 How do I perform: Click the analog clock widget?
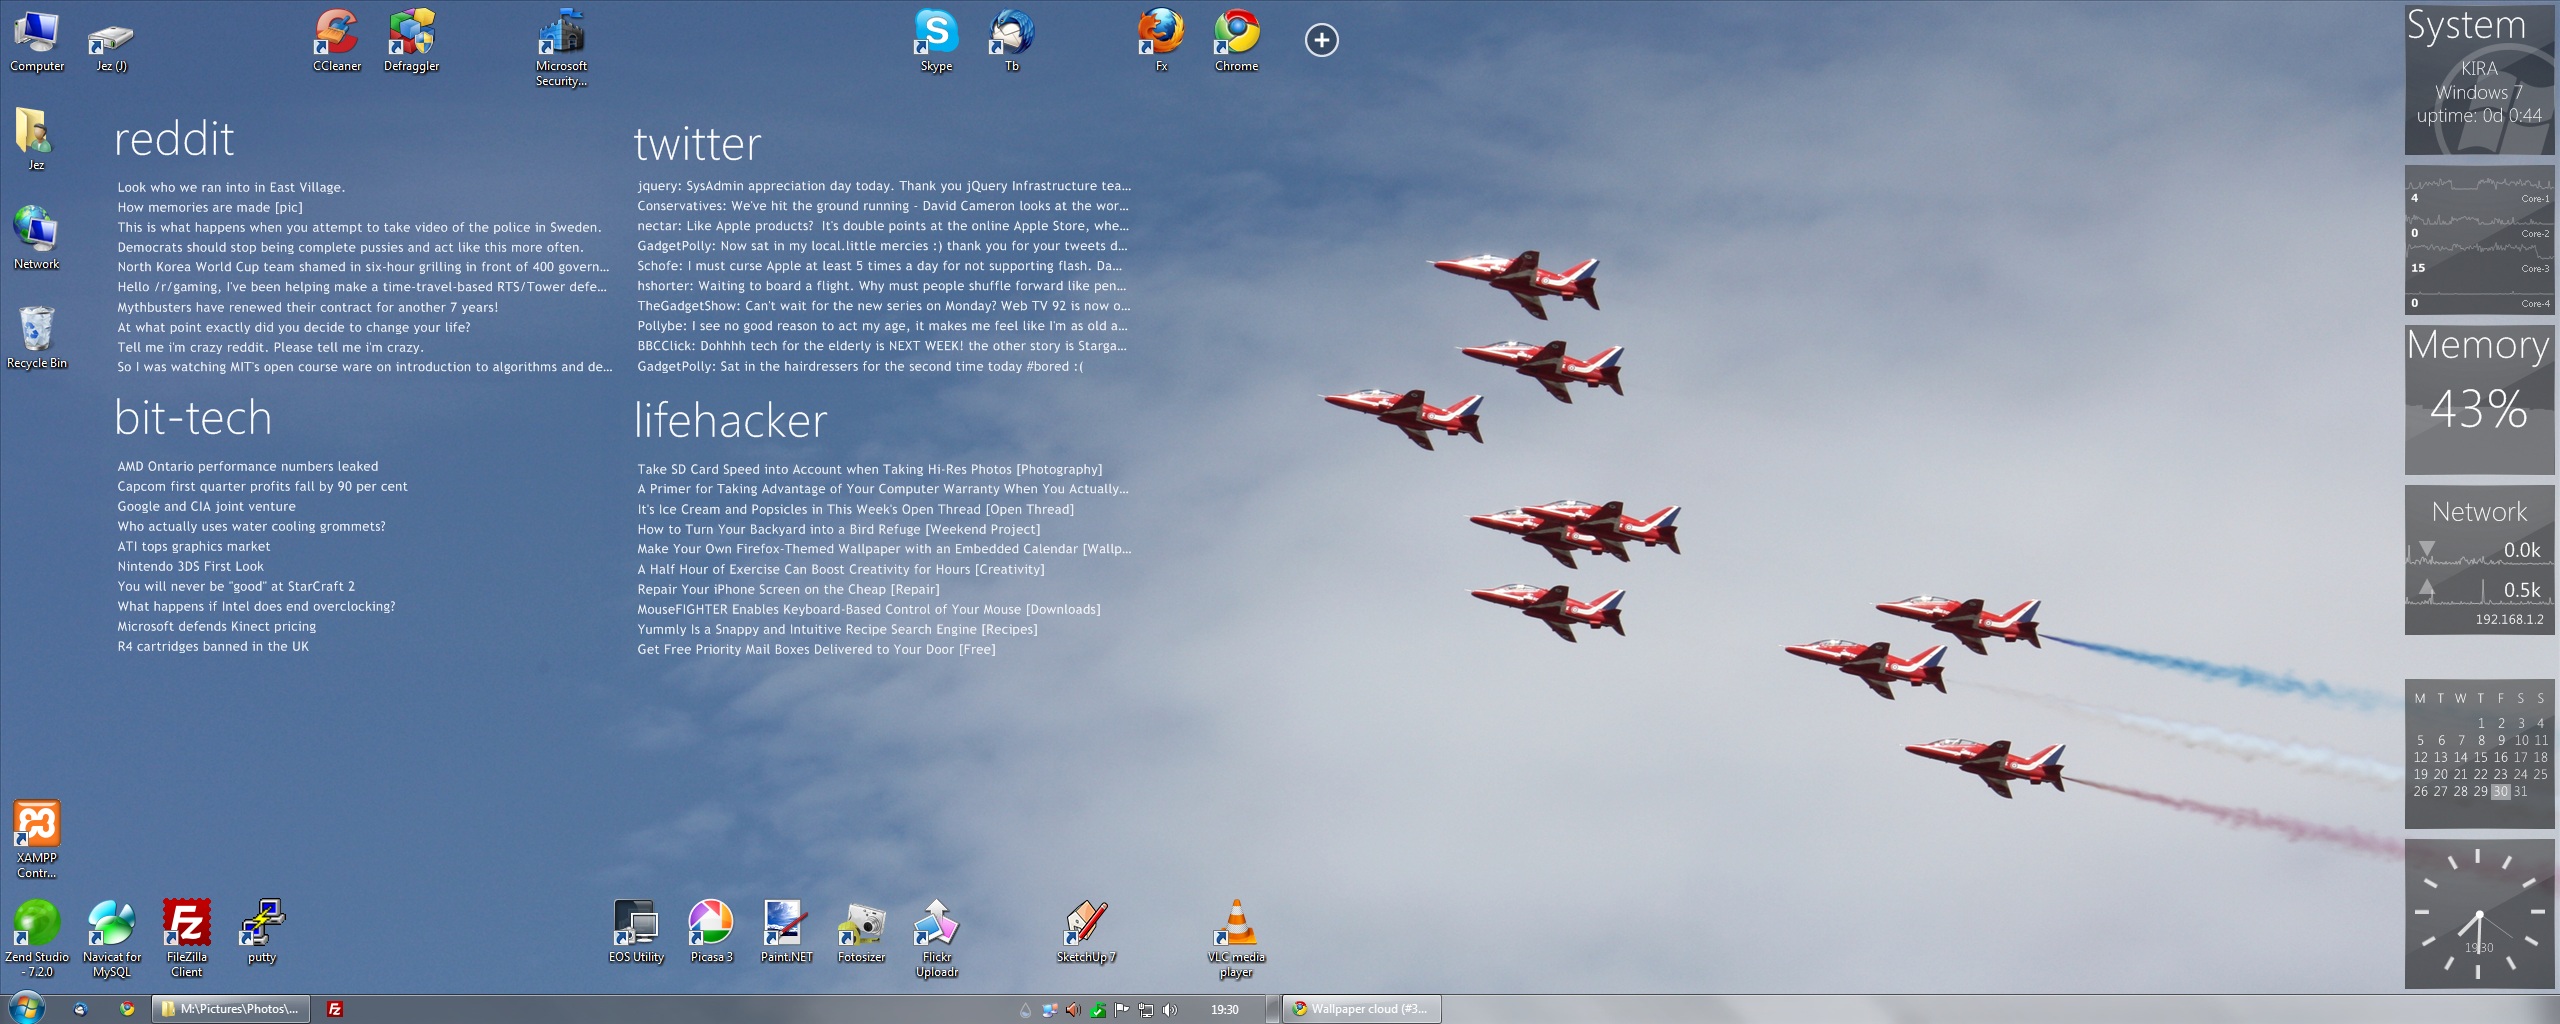pos(2479,914)
